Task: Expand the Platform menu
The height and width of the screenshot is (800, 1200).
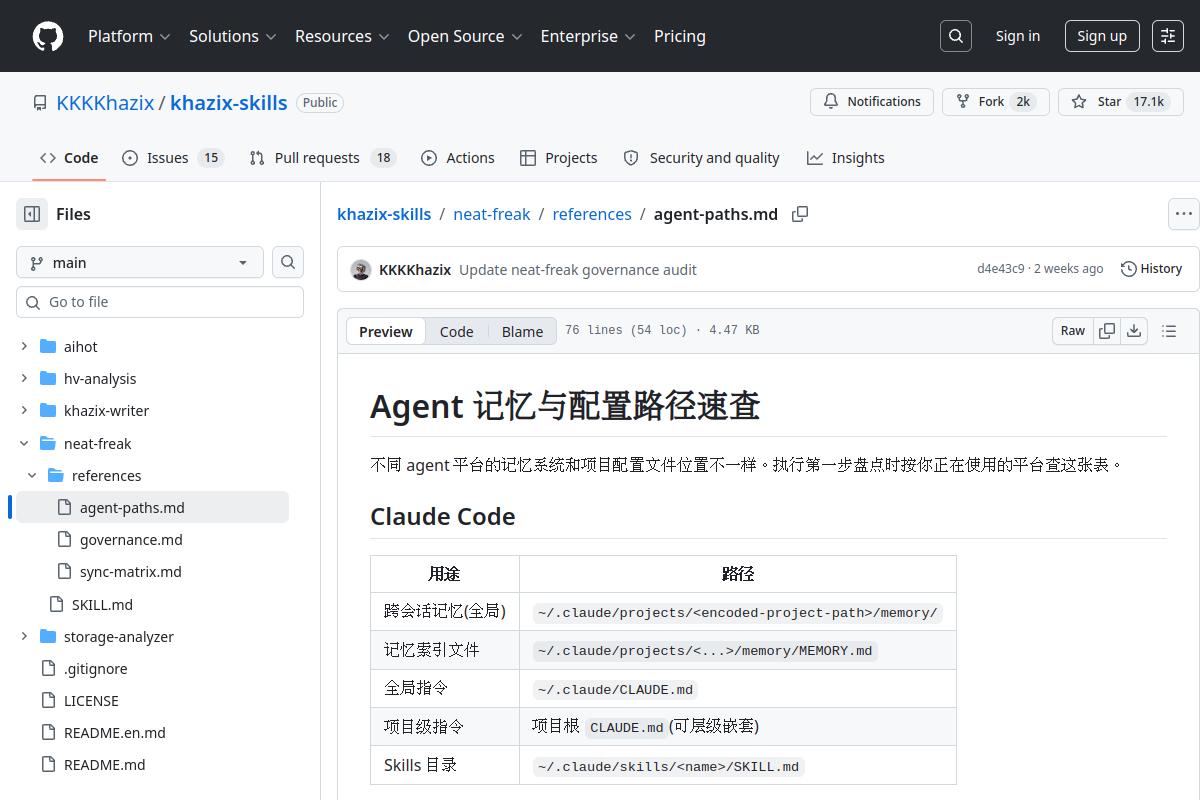Action: (x=129, y=36)
